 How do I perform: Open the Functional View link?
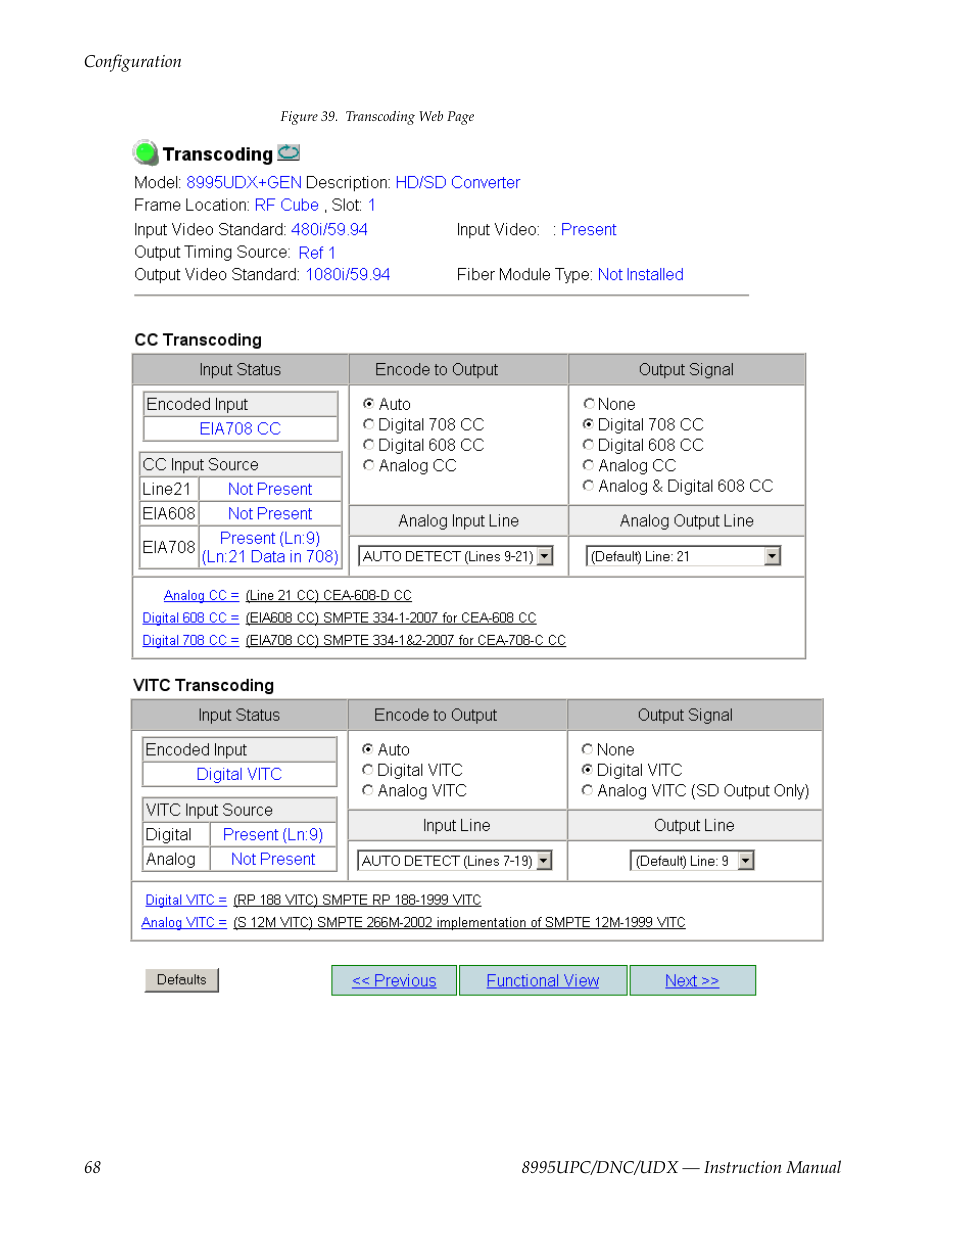coord(543,981)
